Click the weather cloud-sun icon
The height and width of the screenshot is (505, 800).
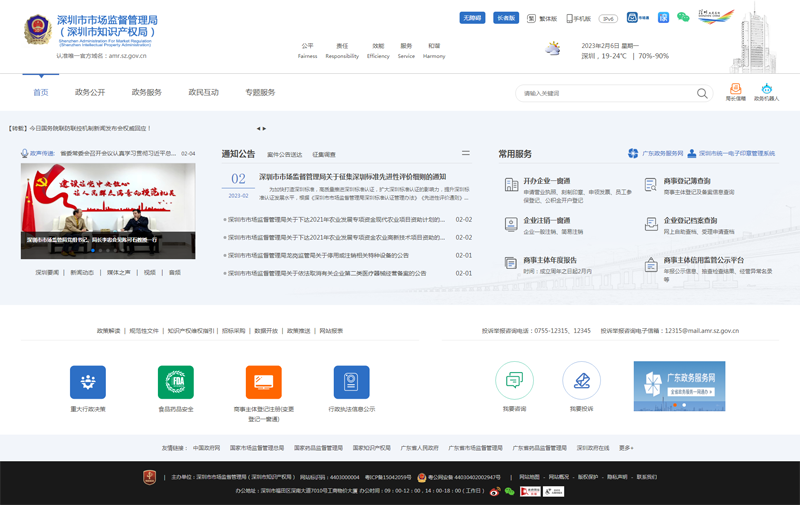click(553, 49)
